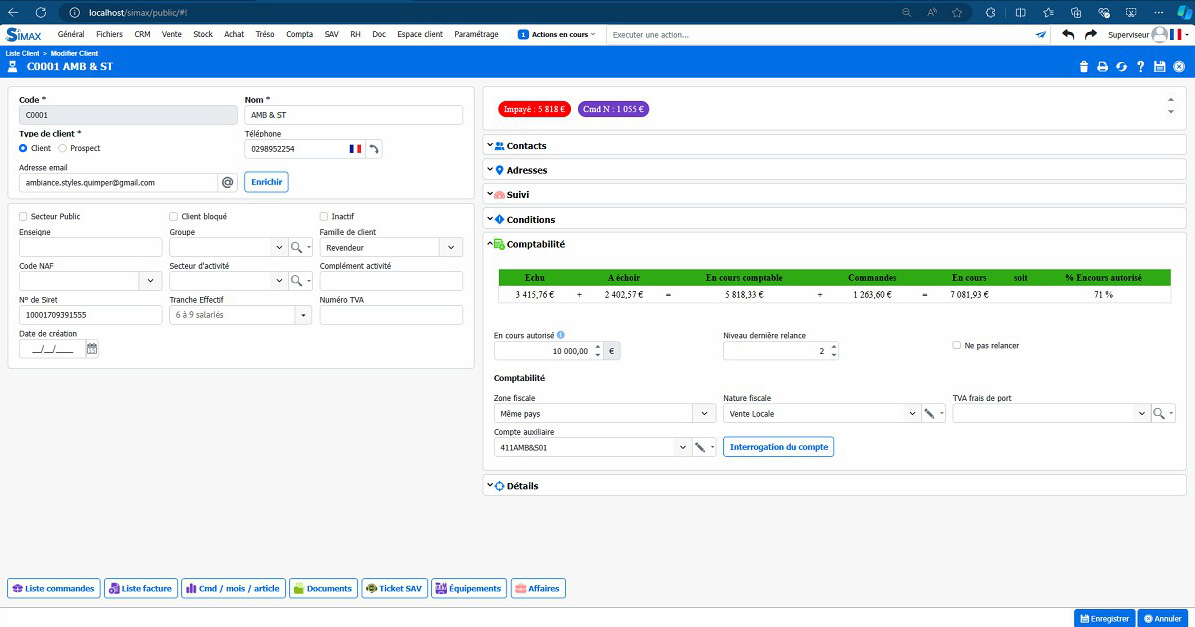Open help with the question mark icon
Screen dimensions: 1195x627
(1140, 67)
